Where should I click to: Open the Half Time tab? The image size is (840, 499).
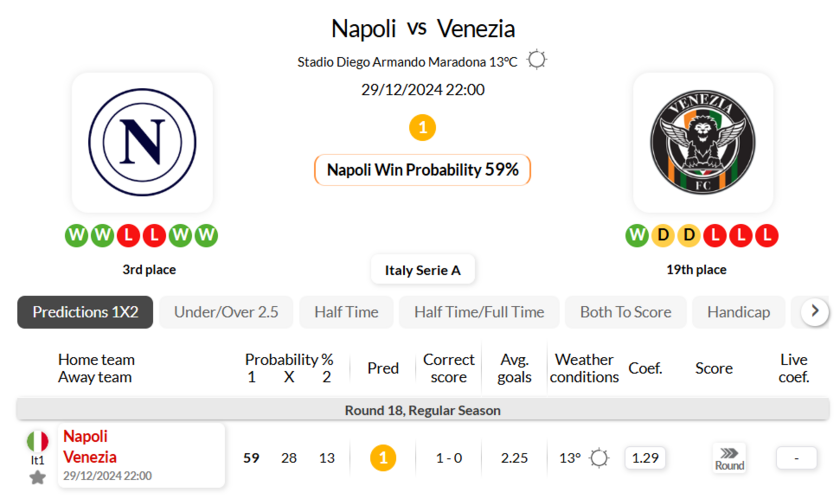[x=346, y=312]
